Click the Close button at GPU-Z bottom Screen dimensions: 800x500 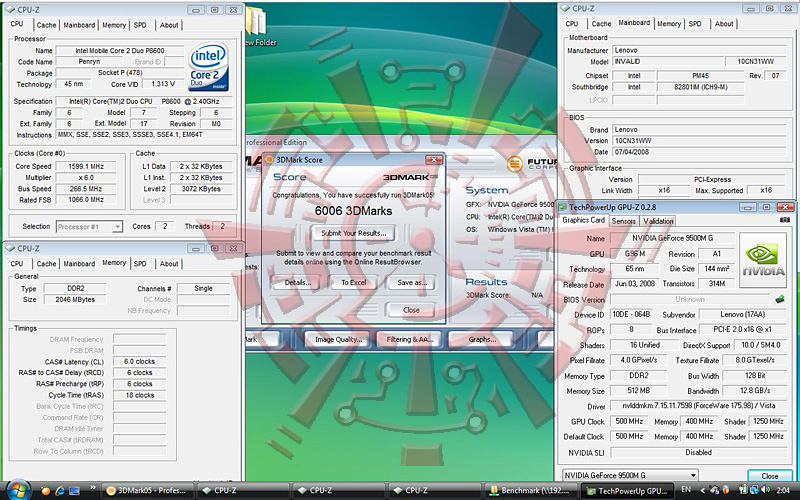pos(770,476)
